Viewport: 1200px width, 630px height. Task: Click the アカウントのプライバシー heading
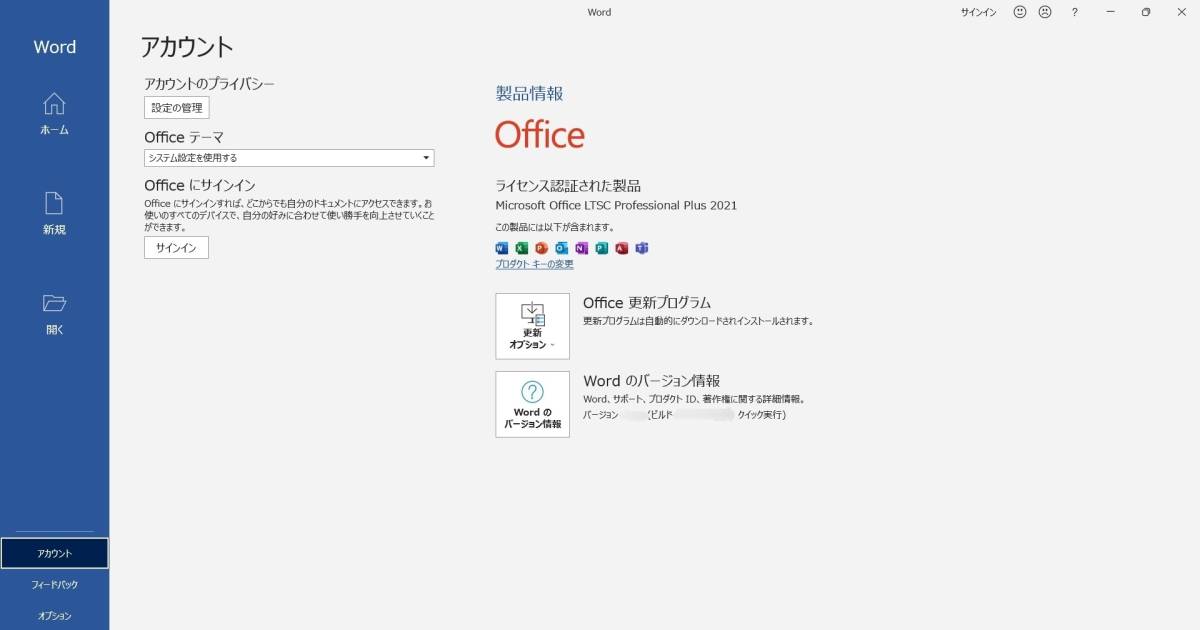[209, 84]
